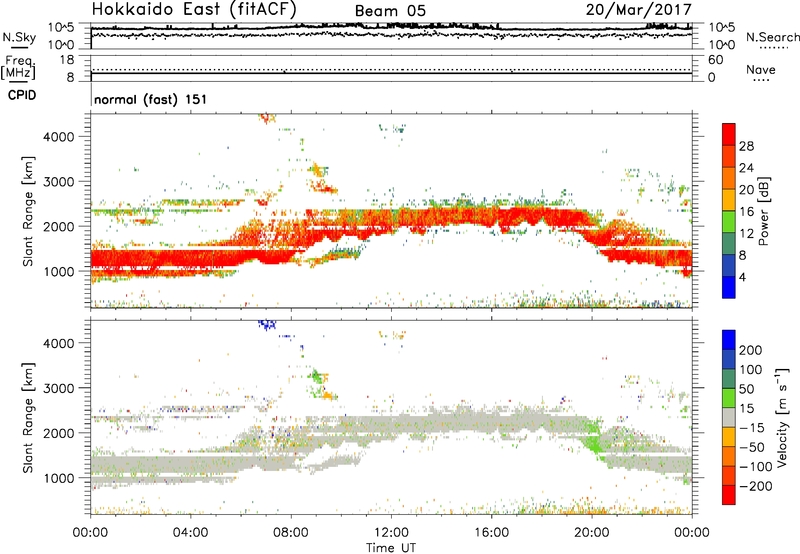The width and height of the screenshot is (800, 554).
Task: Click the blue 200 Velocity colorbar segment
Action: (x=729, y=340)
